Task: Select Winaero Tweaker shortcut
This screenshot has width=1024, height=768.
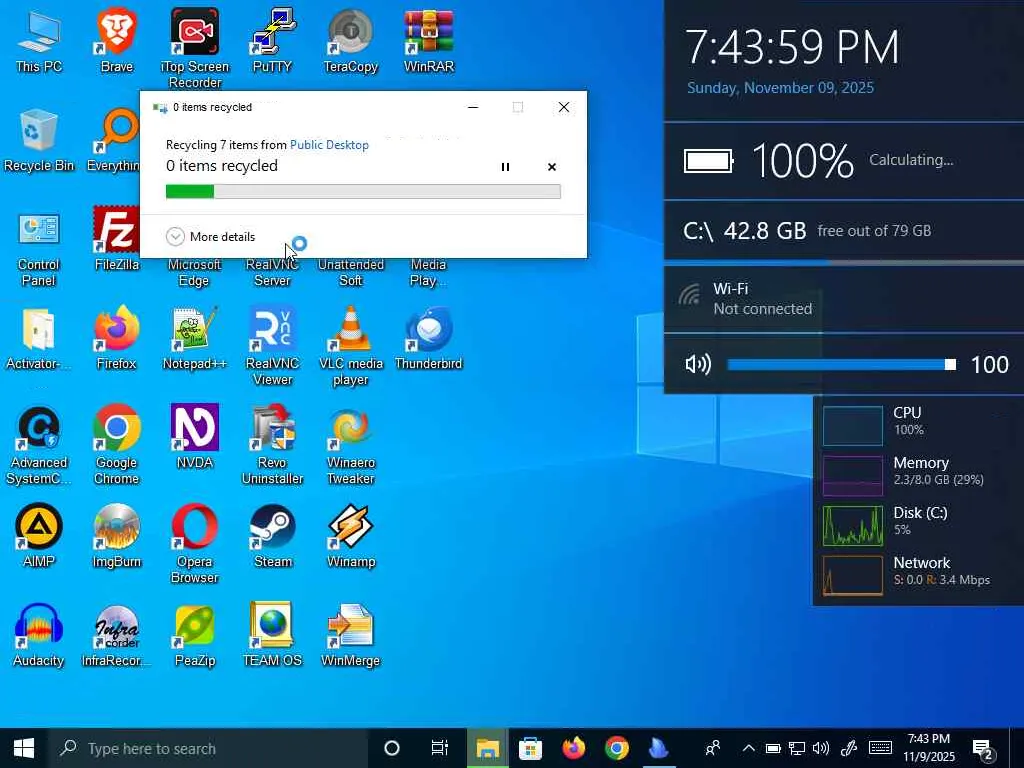Action: click(351, 445)
